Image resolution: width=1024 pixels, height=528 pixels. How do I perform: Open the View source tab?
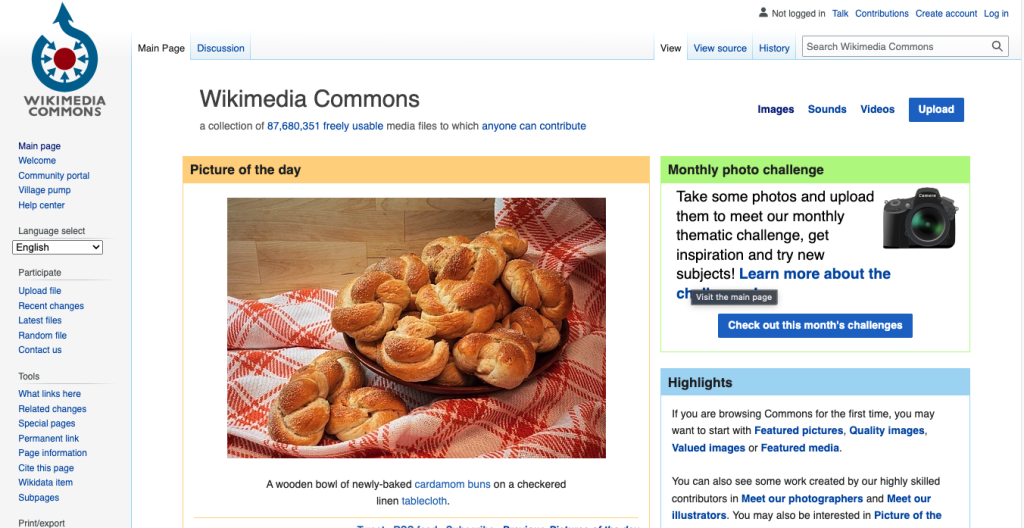point(720,48)
